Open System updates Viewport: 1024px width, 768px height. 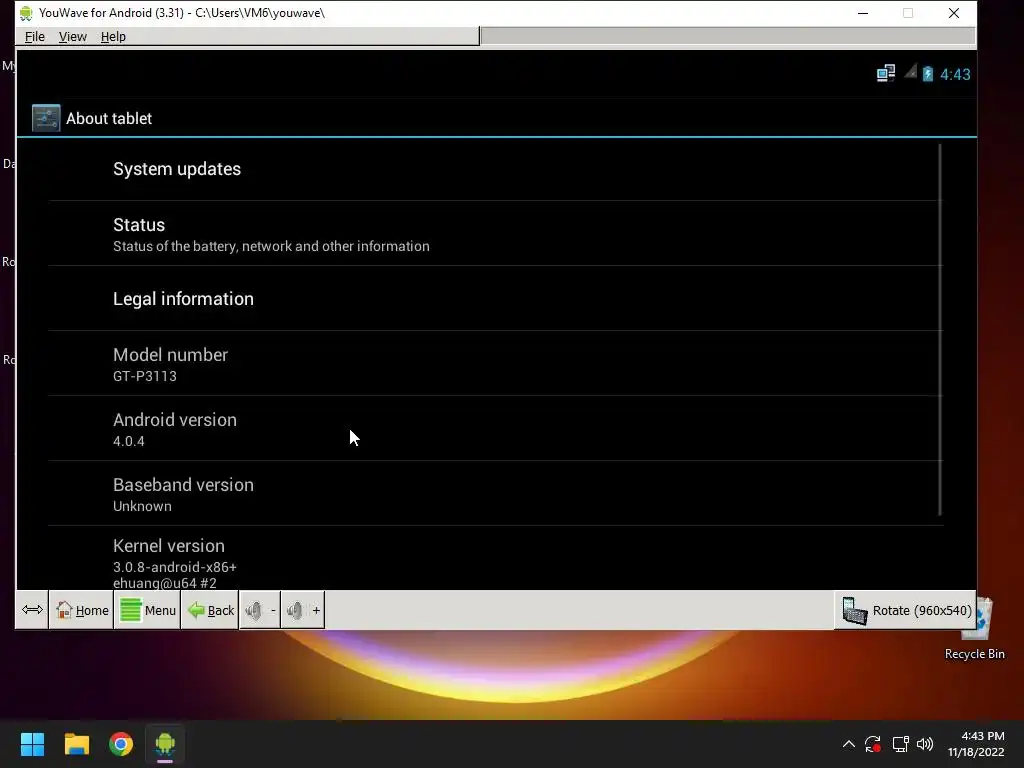coord(495,169)
